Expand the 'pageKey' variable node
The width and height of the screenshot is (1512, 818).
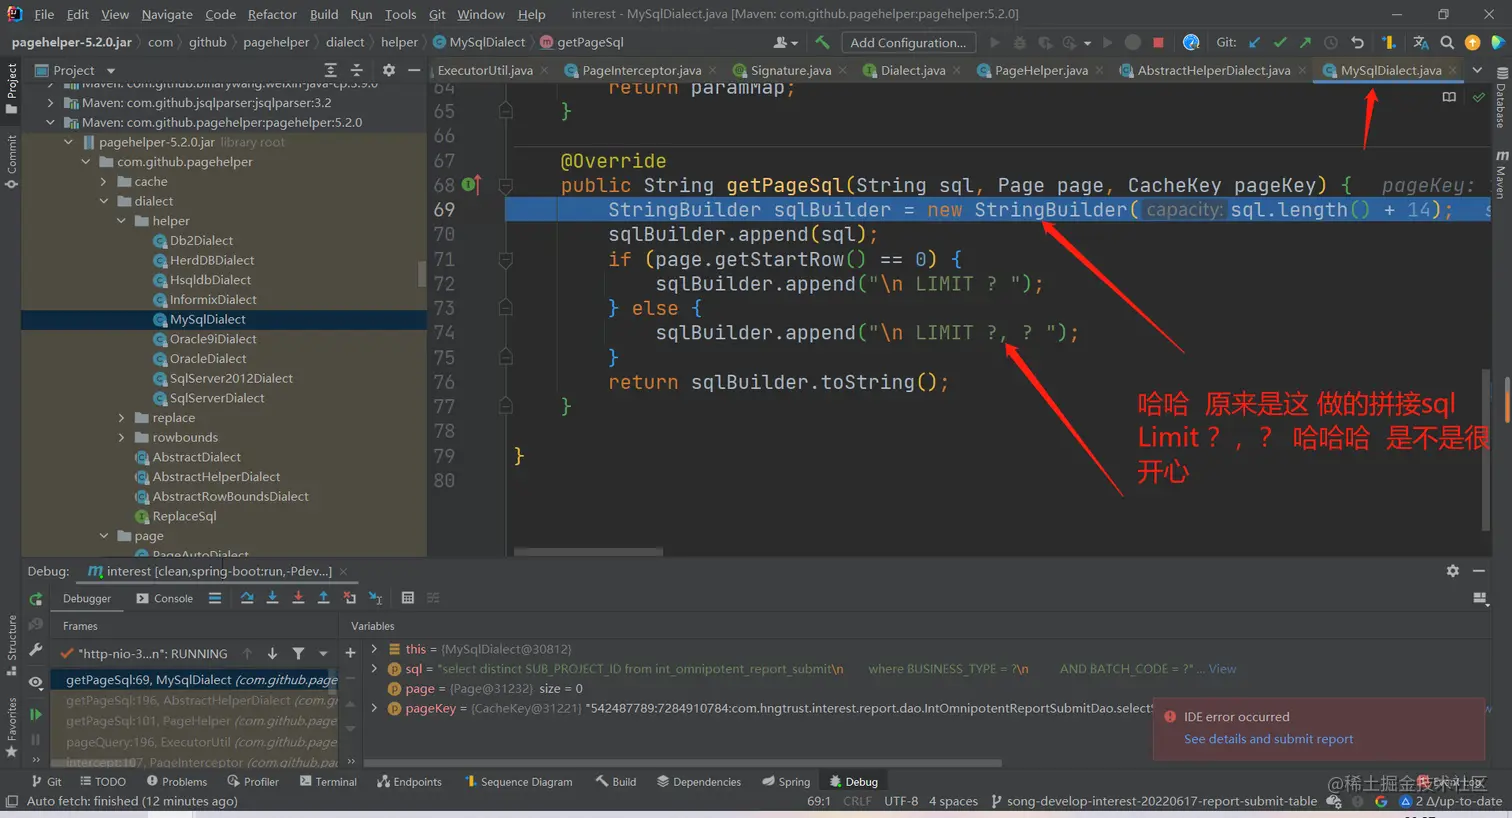point(374,708)
